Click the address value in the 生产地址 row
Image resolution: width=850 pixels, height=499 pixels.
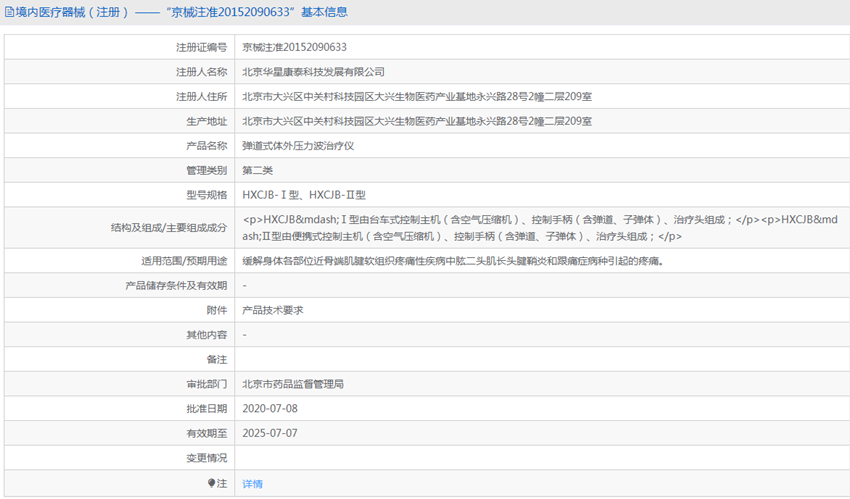(x=417, y=121)
